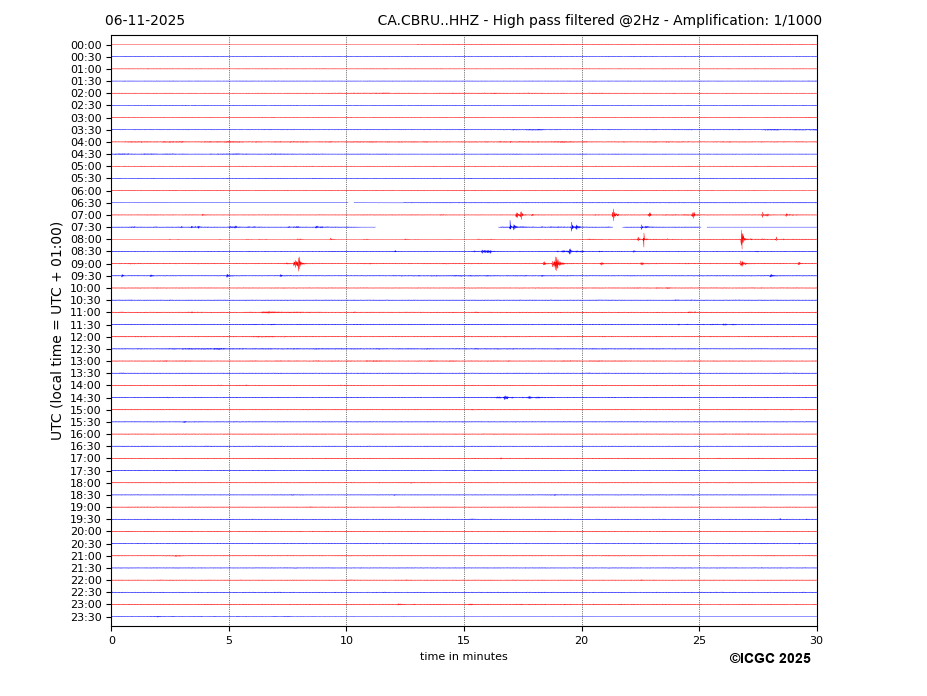The image size is (927, 696).
Task: Click the red spike near minute 27 on the 08:00 trace
Action: (742, 239)
